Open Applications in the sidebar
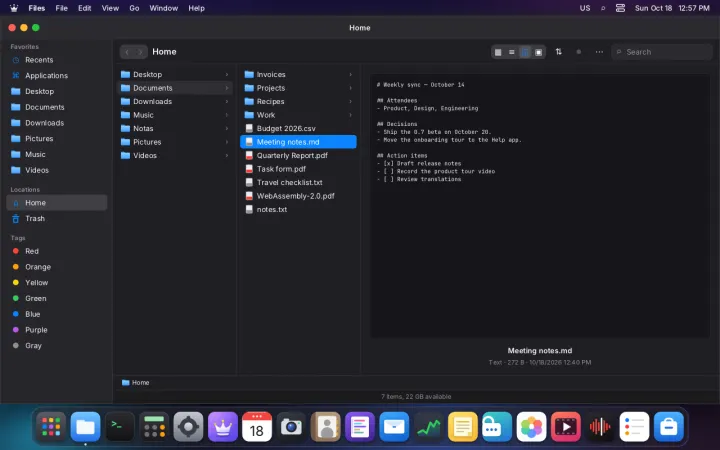Image resolution: width=720 pixels, height=450 pixels. click(x=56, y=75)
